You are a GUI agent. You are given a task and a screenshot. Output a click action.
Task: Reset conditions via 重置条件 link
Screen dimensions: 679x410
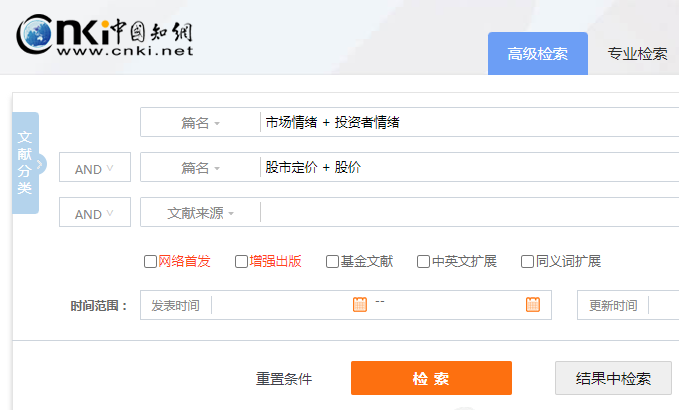pyautogui.click(x=284, y=379)
